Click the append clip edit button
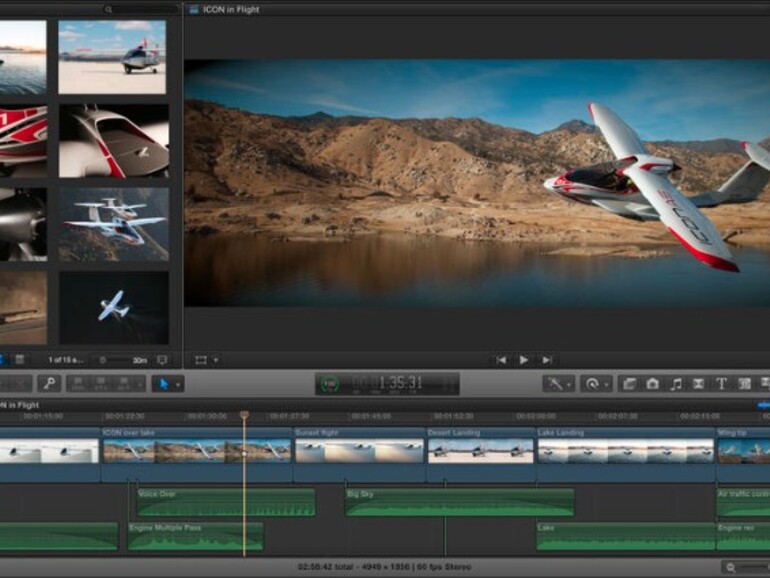This screenshot has width=770, height=578. 124,384
